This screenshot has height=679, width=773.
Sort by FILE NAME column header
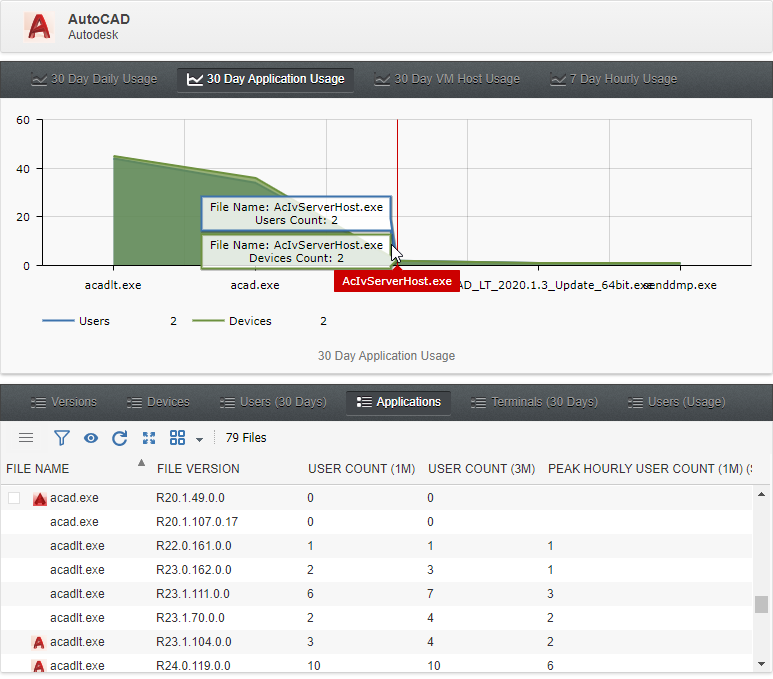click(x=37, y=469)
